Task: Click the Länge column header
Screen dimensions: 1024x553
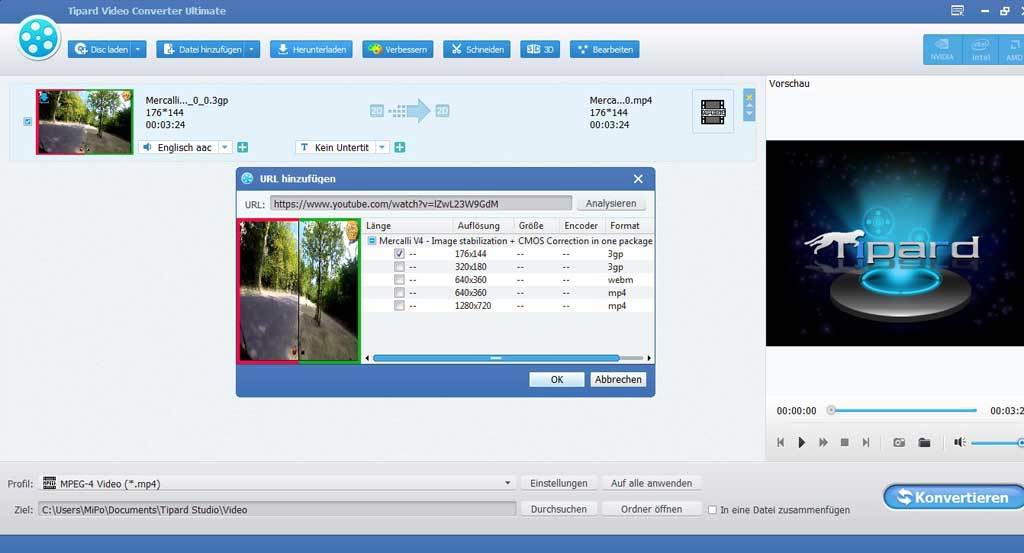Action: pyautogui.click(x=408, y=226)
